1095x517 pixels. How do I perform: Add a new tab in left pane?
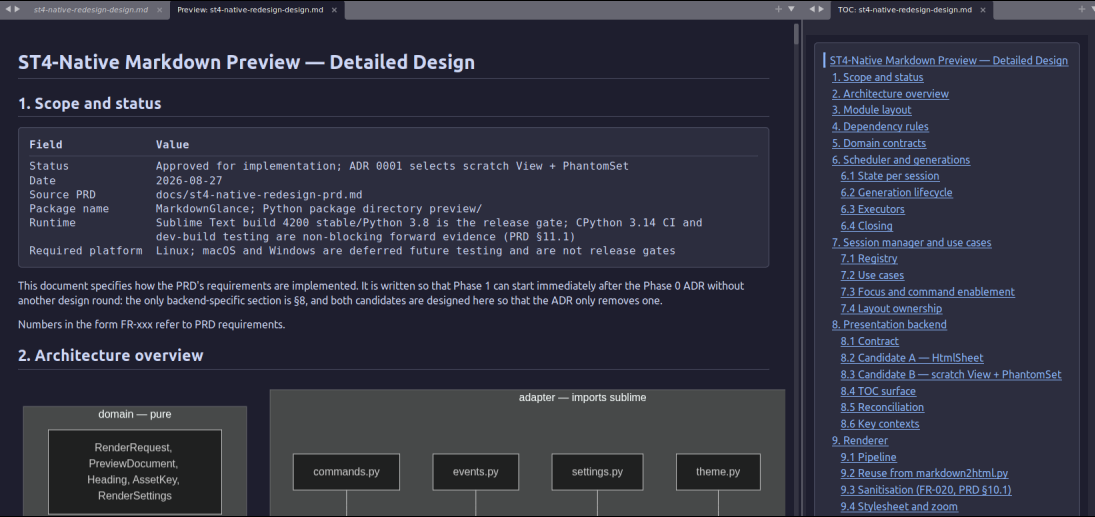[779, 9]
